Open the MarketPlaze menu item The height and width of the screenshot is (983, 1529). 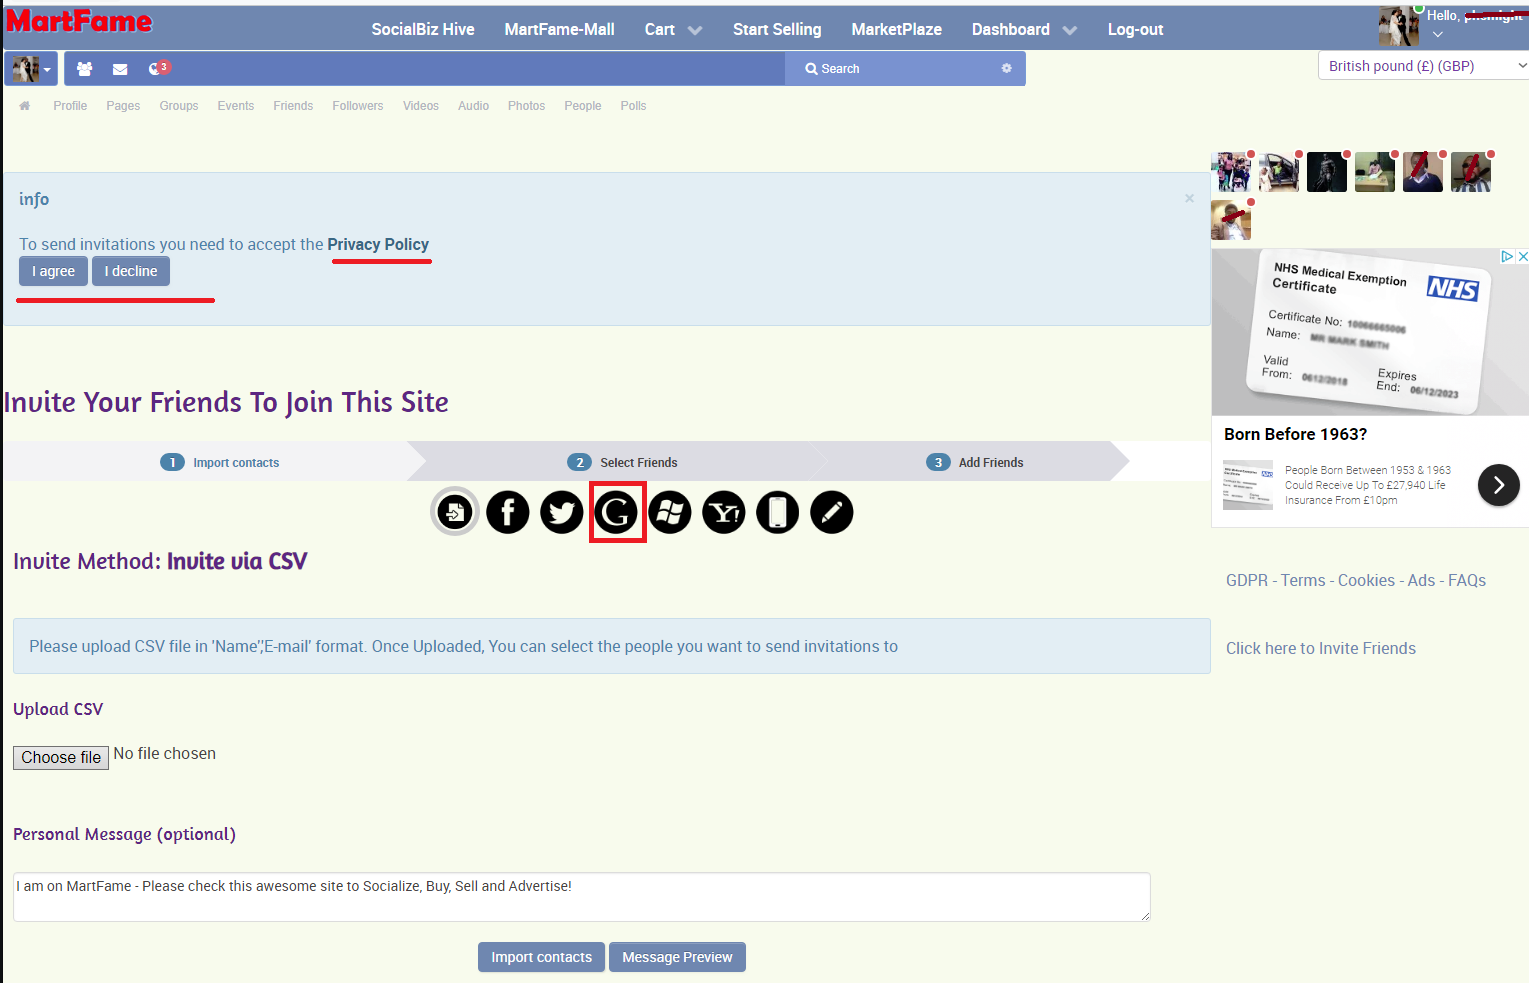896,29
